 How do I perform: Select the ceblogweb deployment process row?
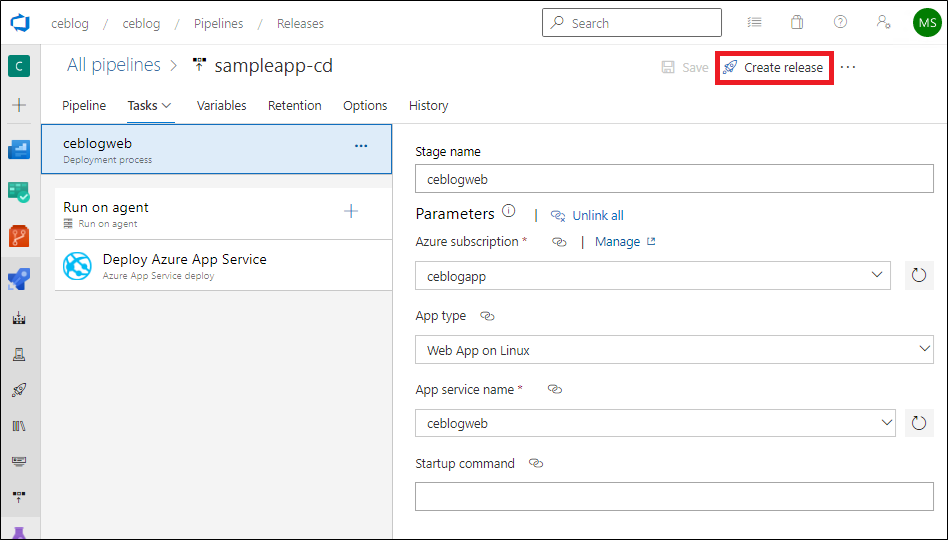(x=216, y=149)
